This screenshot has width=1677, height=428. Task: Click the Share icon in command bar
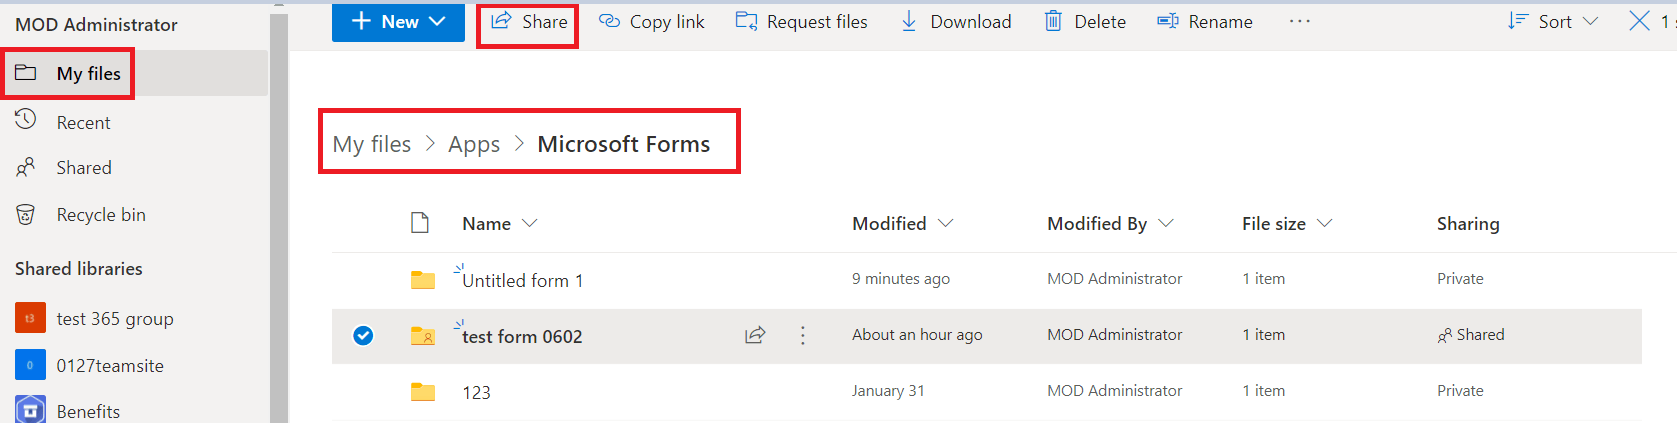(x=501, y=21)
